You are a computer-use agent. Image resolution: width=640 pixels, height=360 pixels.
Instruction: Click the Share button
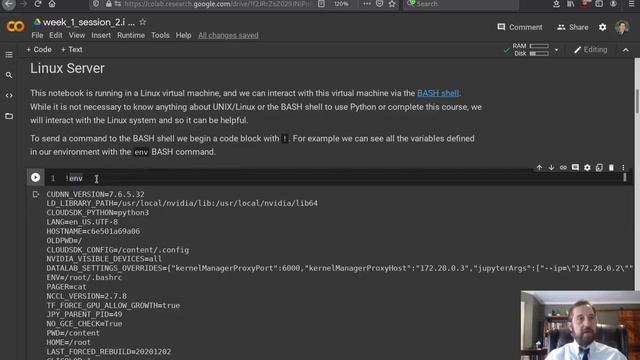pos(573,27)
